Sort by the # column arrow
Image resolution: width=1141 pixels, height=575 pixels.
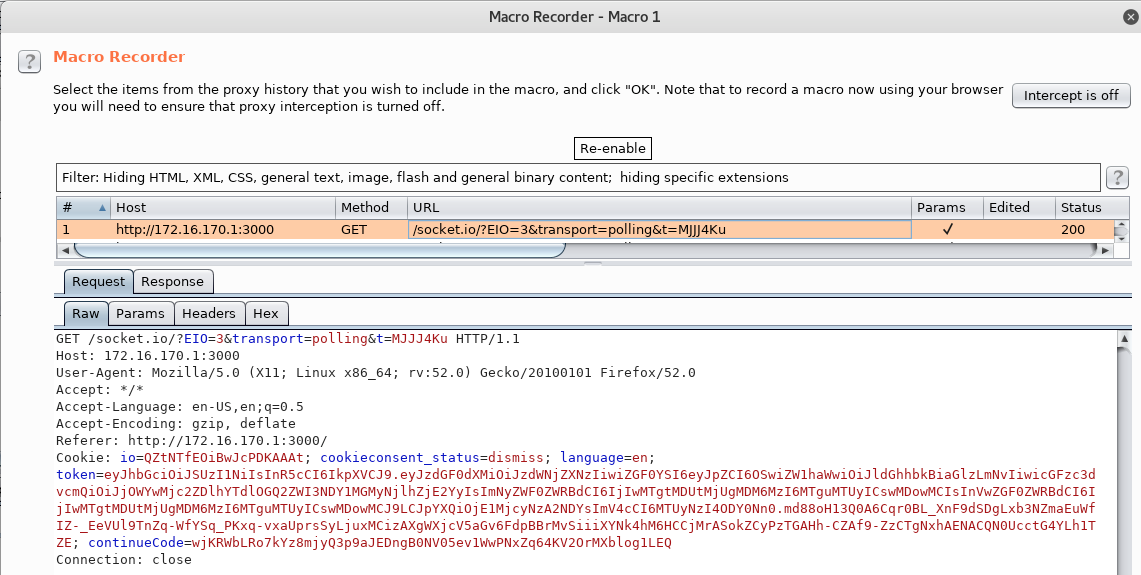tap(102, 207)
